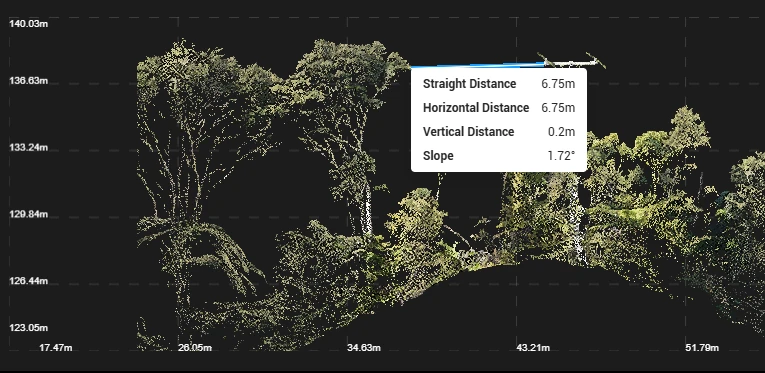
Task: Click the 133.24m elevation axis label
Action: [29, 147]
